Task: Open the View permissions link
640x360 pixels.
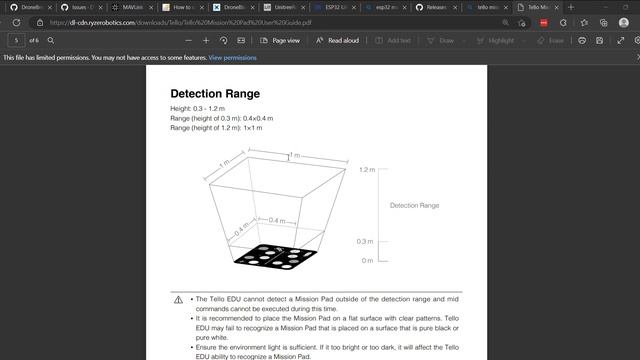Action: (x=232, y=58)
